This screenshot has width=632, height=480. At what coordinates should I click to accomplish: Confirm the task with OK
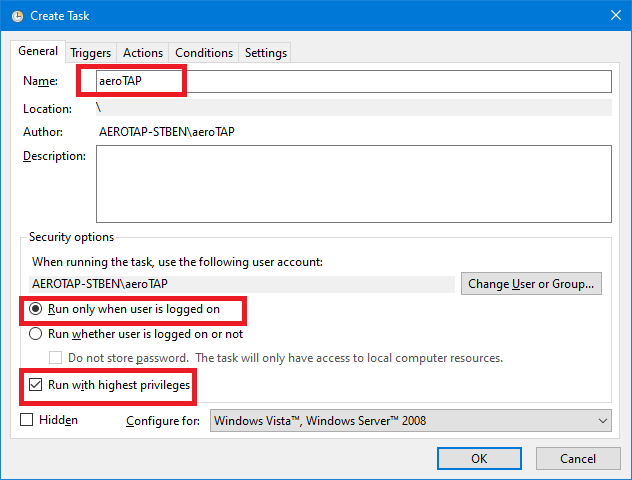(479, 459)
